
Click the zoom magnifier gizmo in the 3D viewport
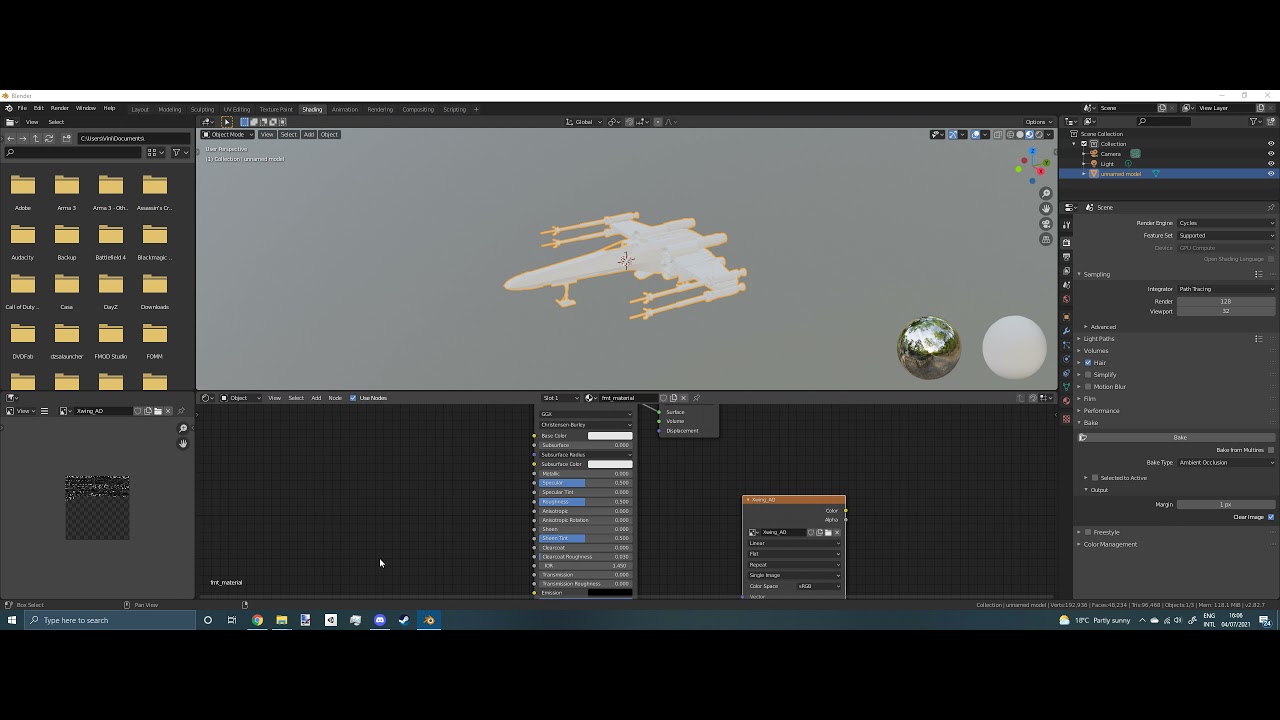(x=1046, y=194)
